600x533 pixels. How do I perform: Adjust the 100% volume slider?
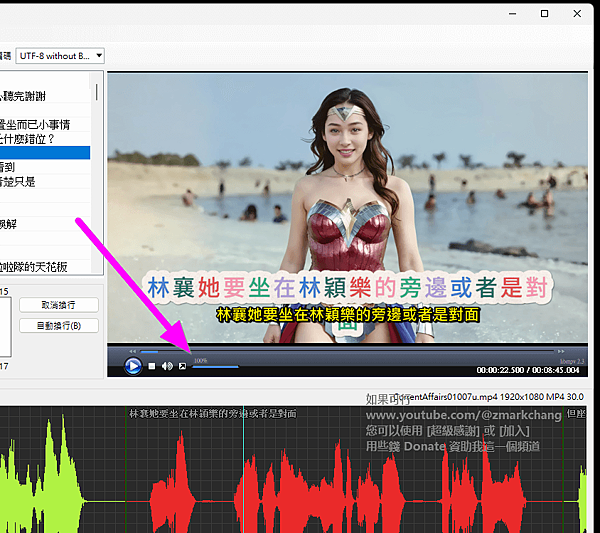tap(215, 367)
